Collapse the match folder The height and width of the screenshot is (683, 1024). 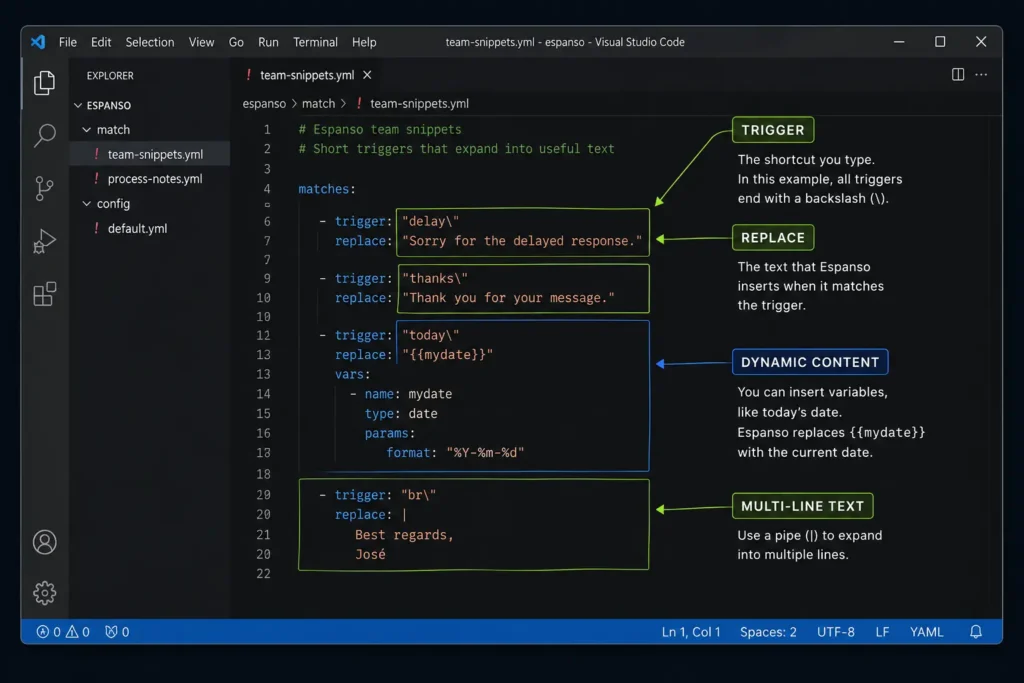tap(86, 130)
